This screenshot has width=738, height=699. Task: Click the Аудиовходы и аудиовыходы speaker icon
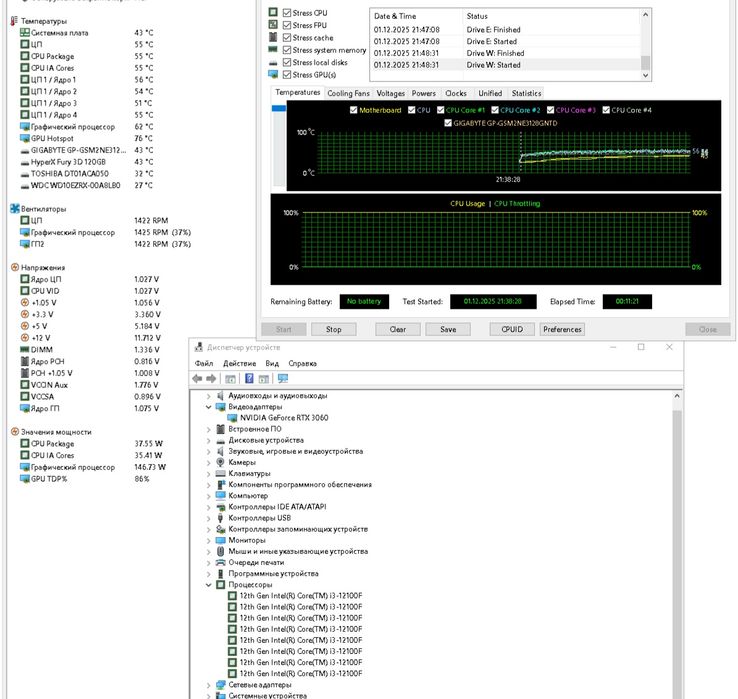220,396
